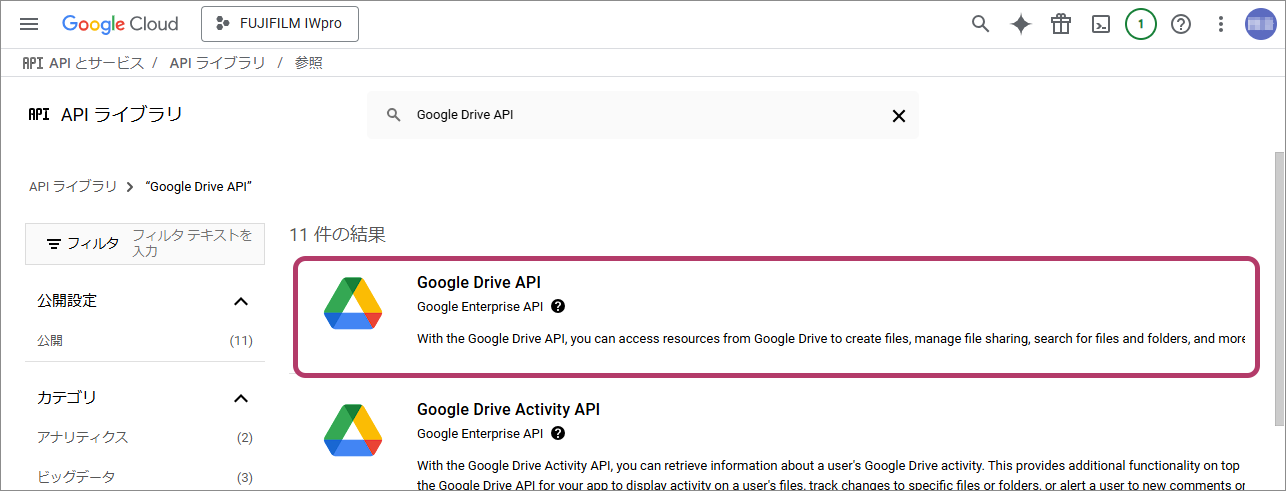Click the API とサービス breadcrumb
1286x491 pixels.
tap(96, 63)
